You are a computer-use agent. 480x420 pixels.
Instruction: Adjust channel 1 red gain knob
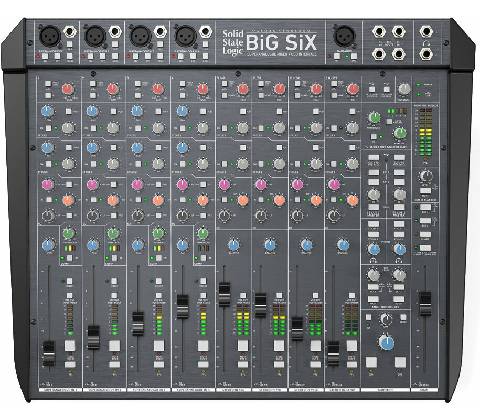coord(67,89)
